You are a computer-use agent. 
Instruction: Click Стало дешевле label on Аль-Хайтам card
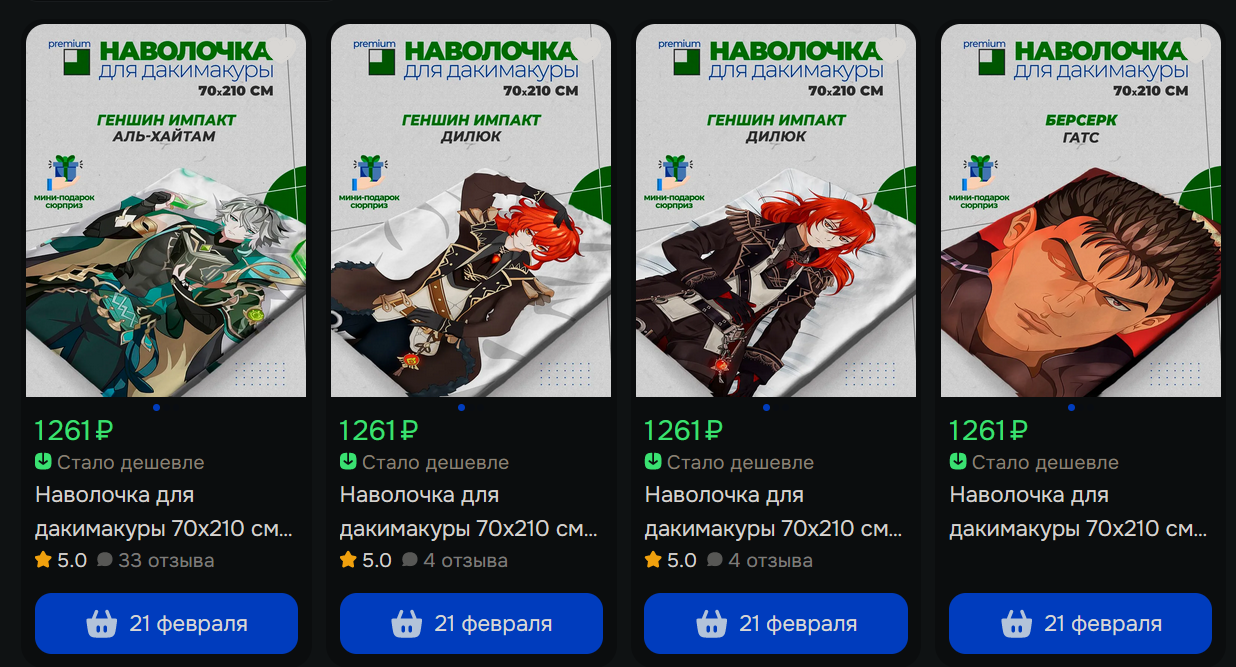(x=131, y=462)
